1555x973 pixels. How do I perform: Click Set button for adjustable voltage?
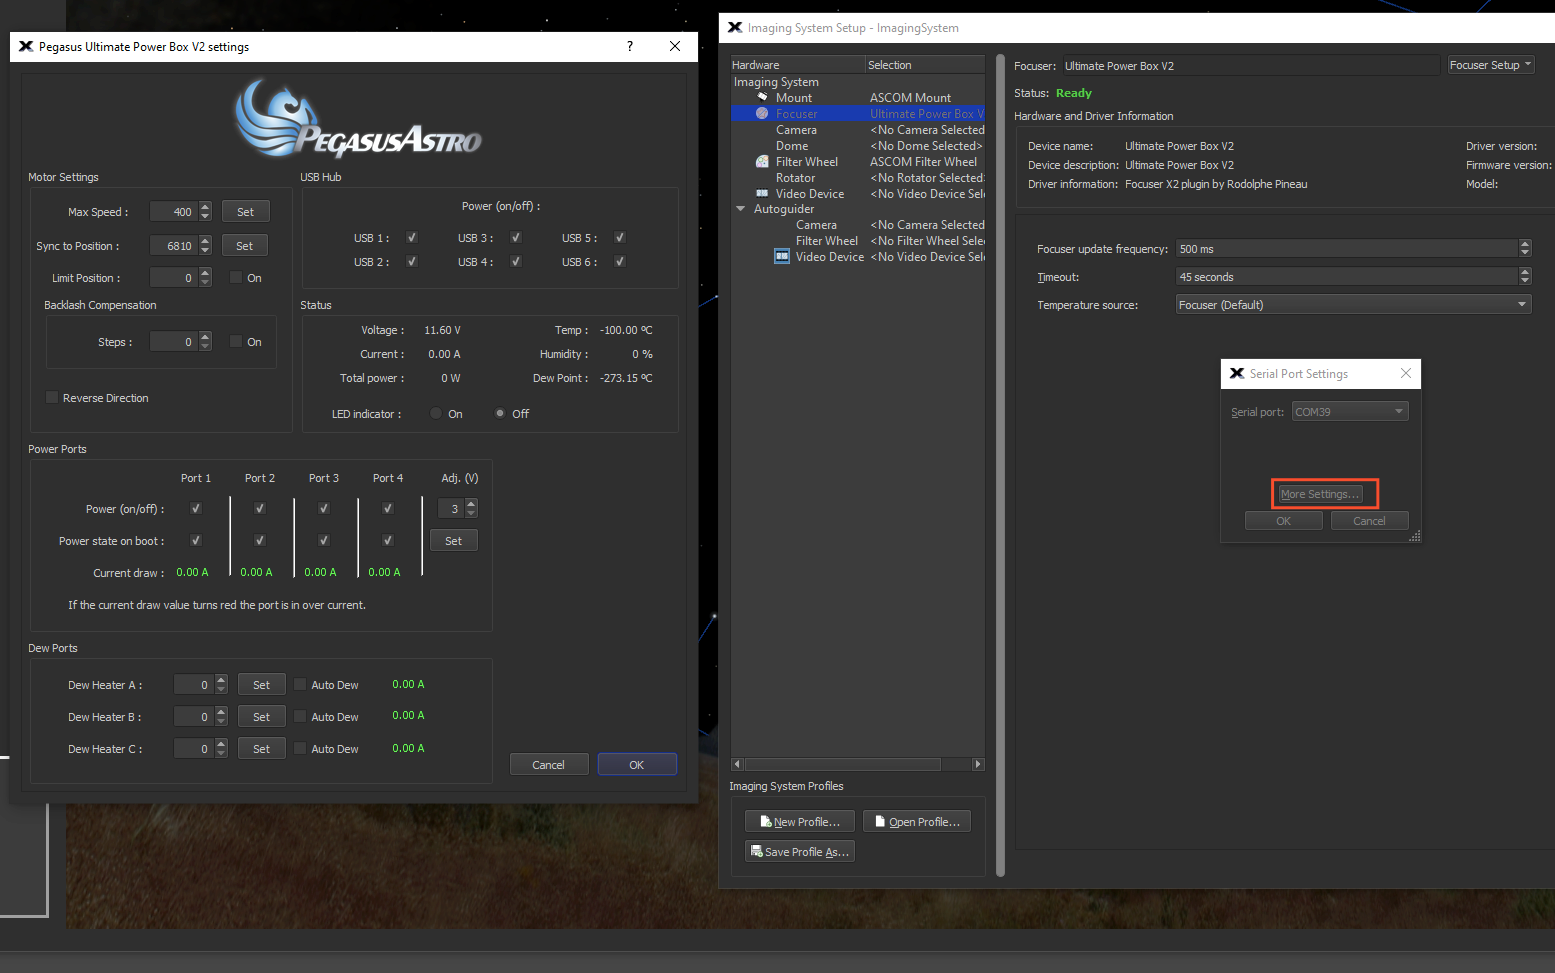[453, 540]
